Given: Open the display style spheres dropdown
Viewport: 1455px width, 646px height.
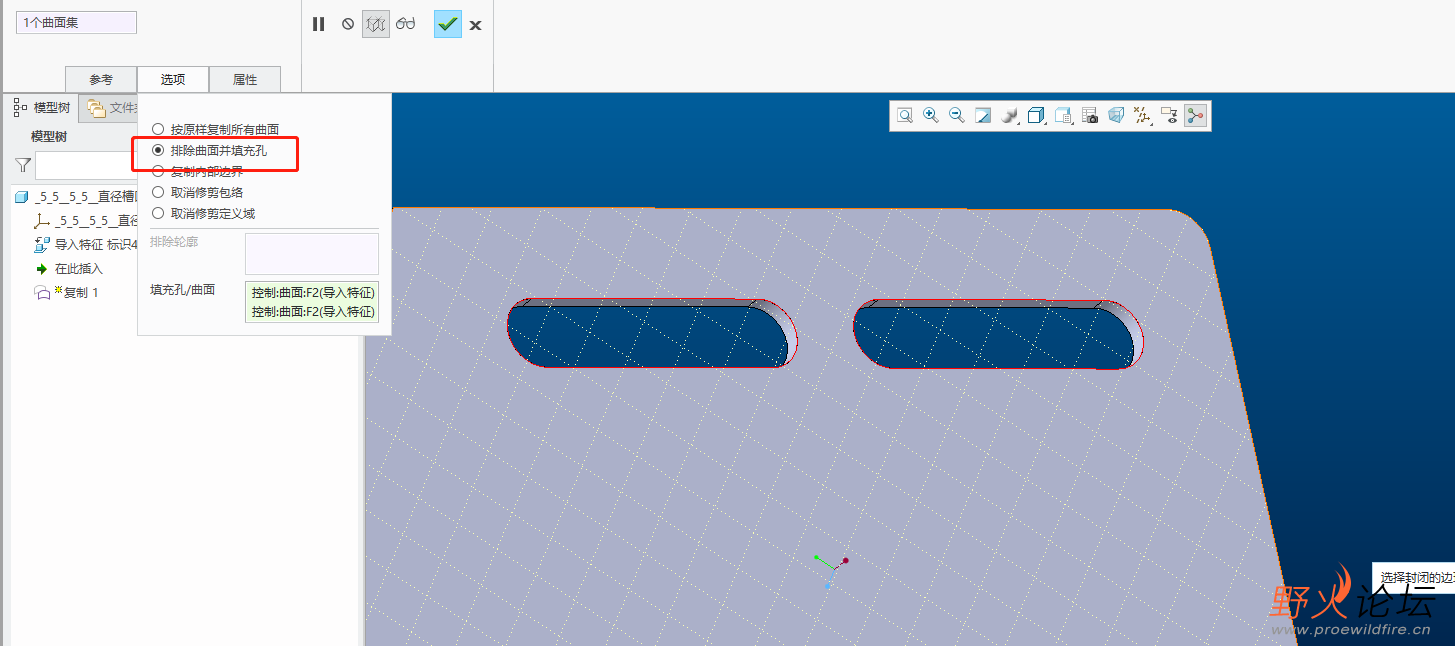Looking at the screenshot, I should click(x=1010, y=116).
